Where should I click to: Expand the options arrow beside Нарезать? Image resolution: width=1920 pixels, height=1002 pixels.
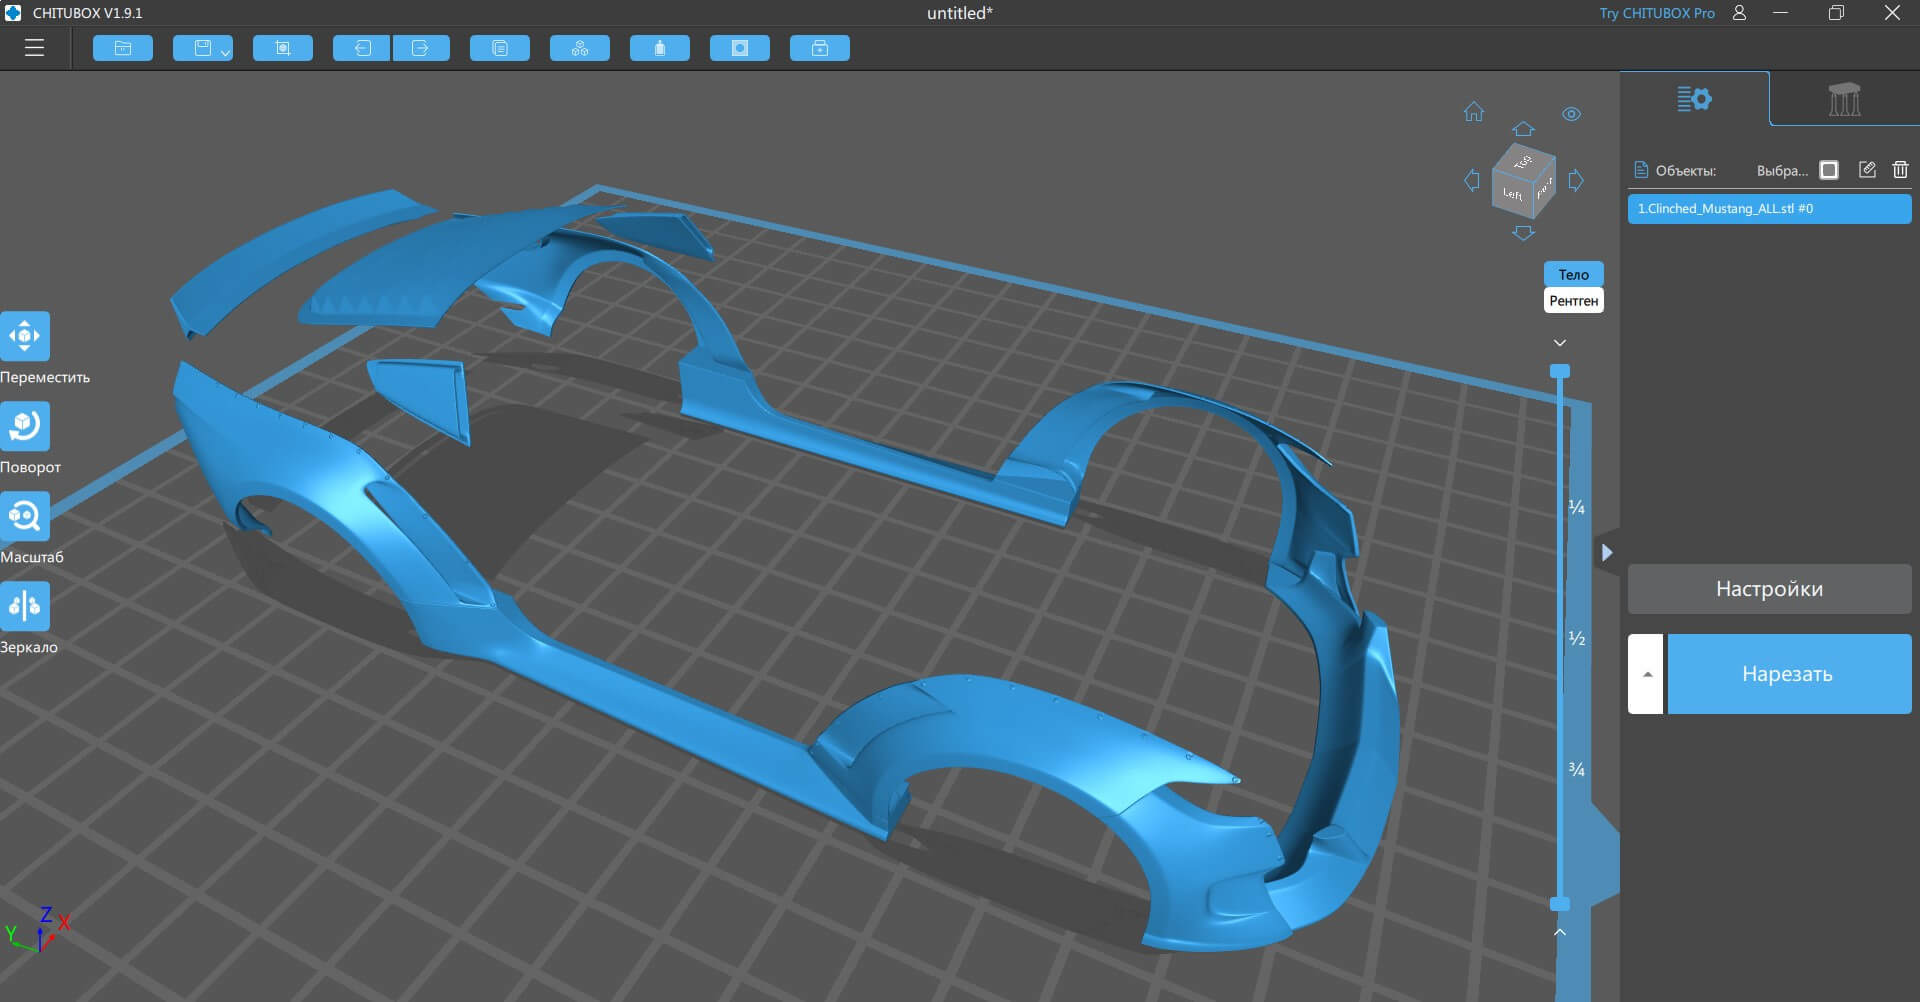point(1646,674)
